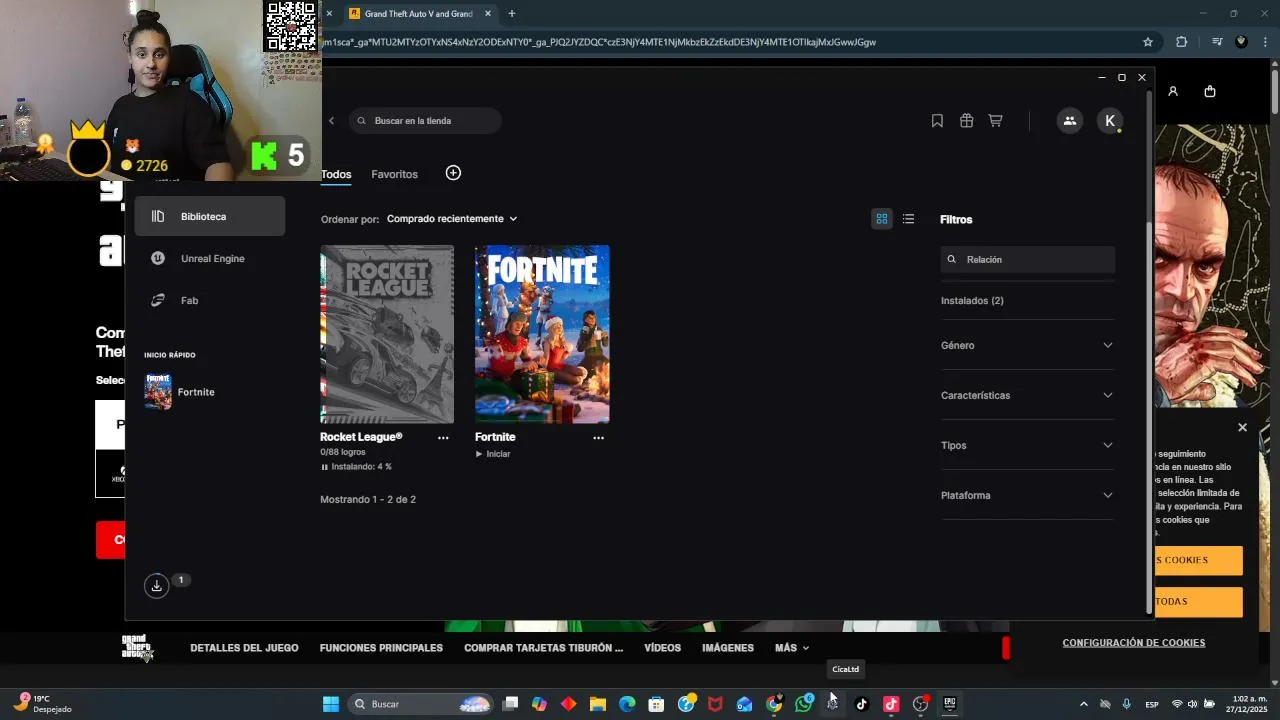
Task: Click the Relación filter search field
Action: click(x=1027, y=259)
